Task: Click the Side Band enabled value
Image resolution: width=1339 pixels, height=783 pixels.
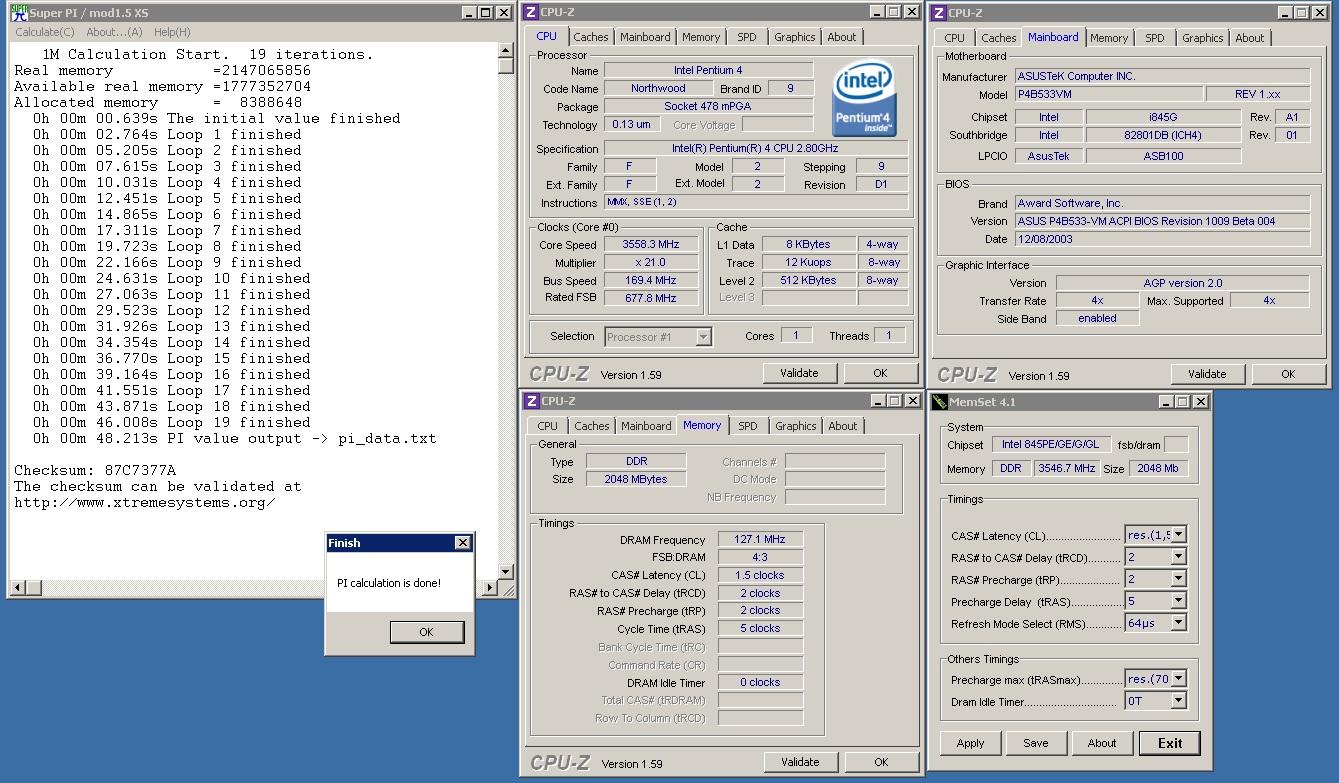Action: (1097, 318)
